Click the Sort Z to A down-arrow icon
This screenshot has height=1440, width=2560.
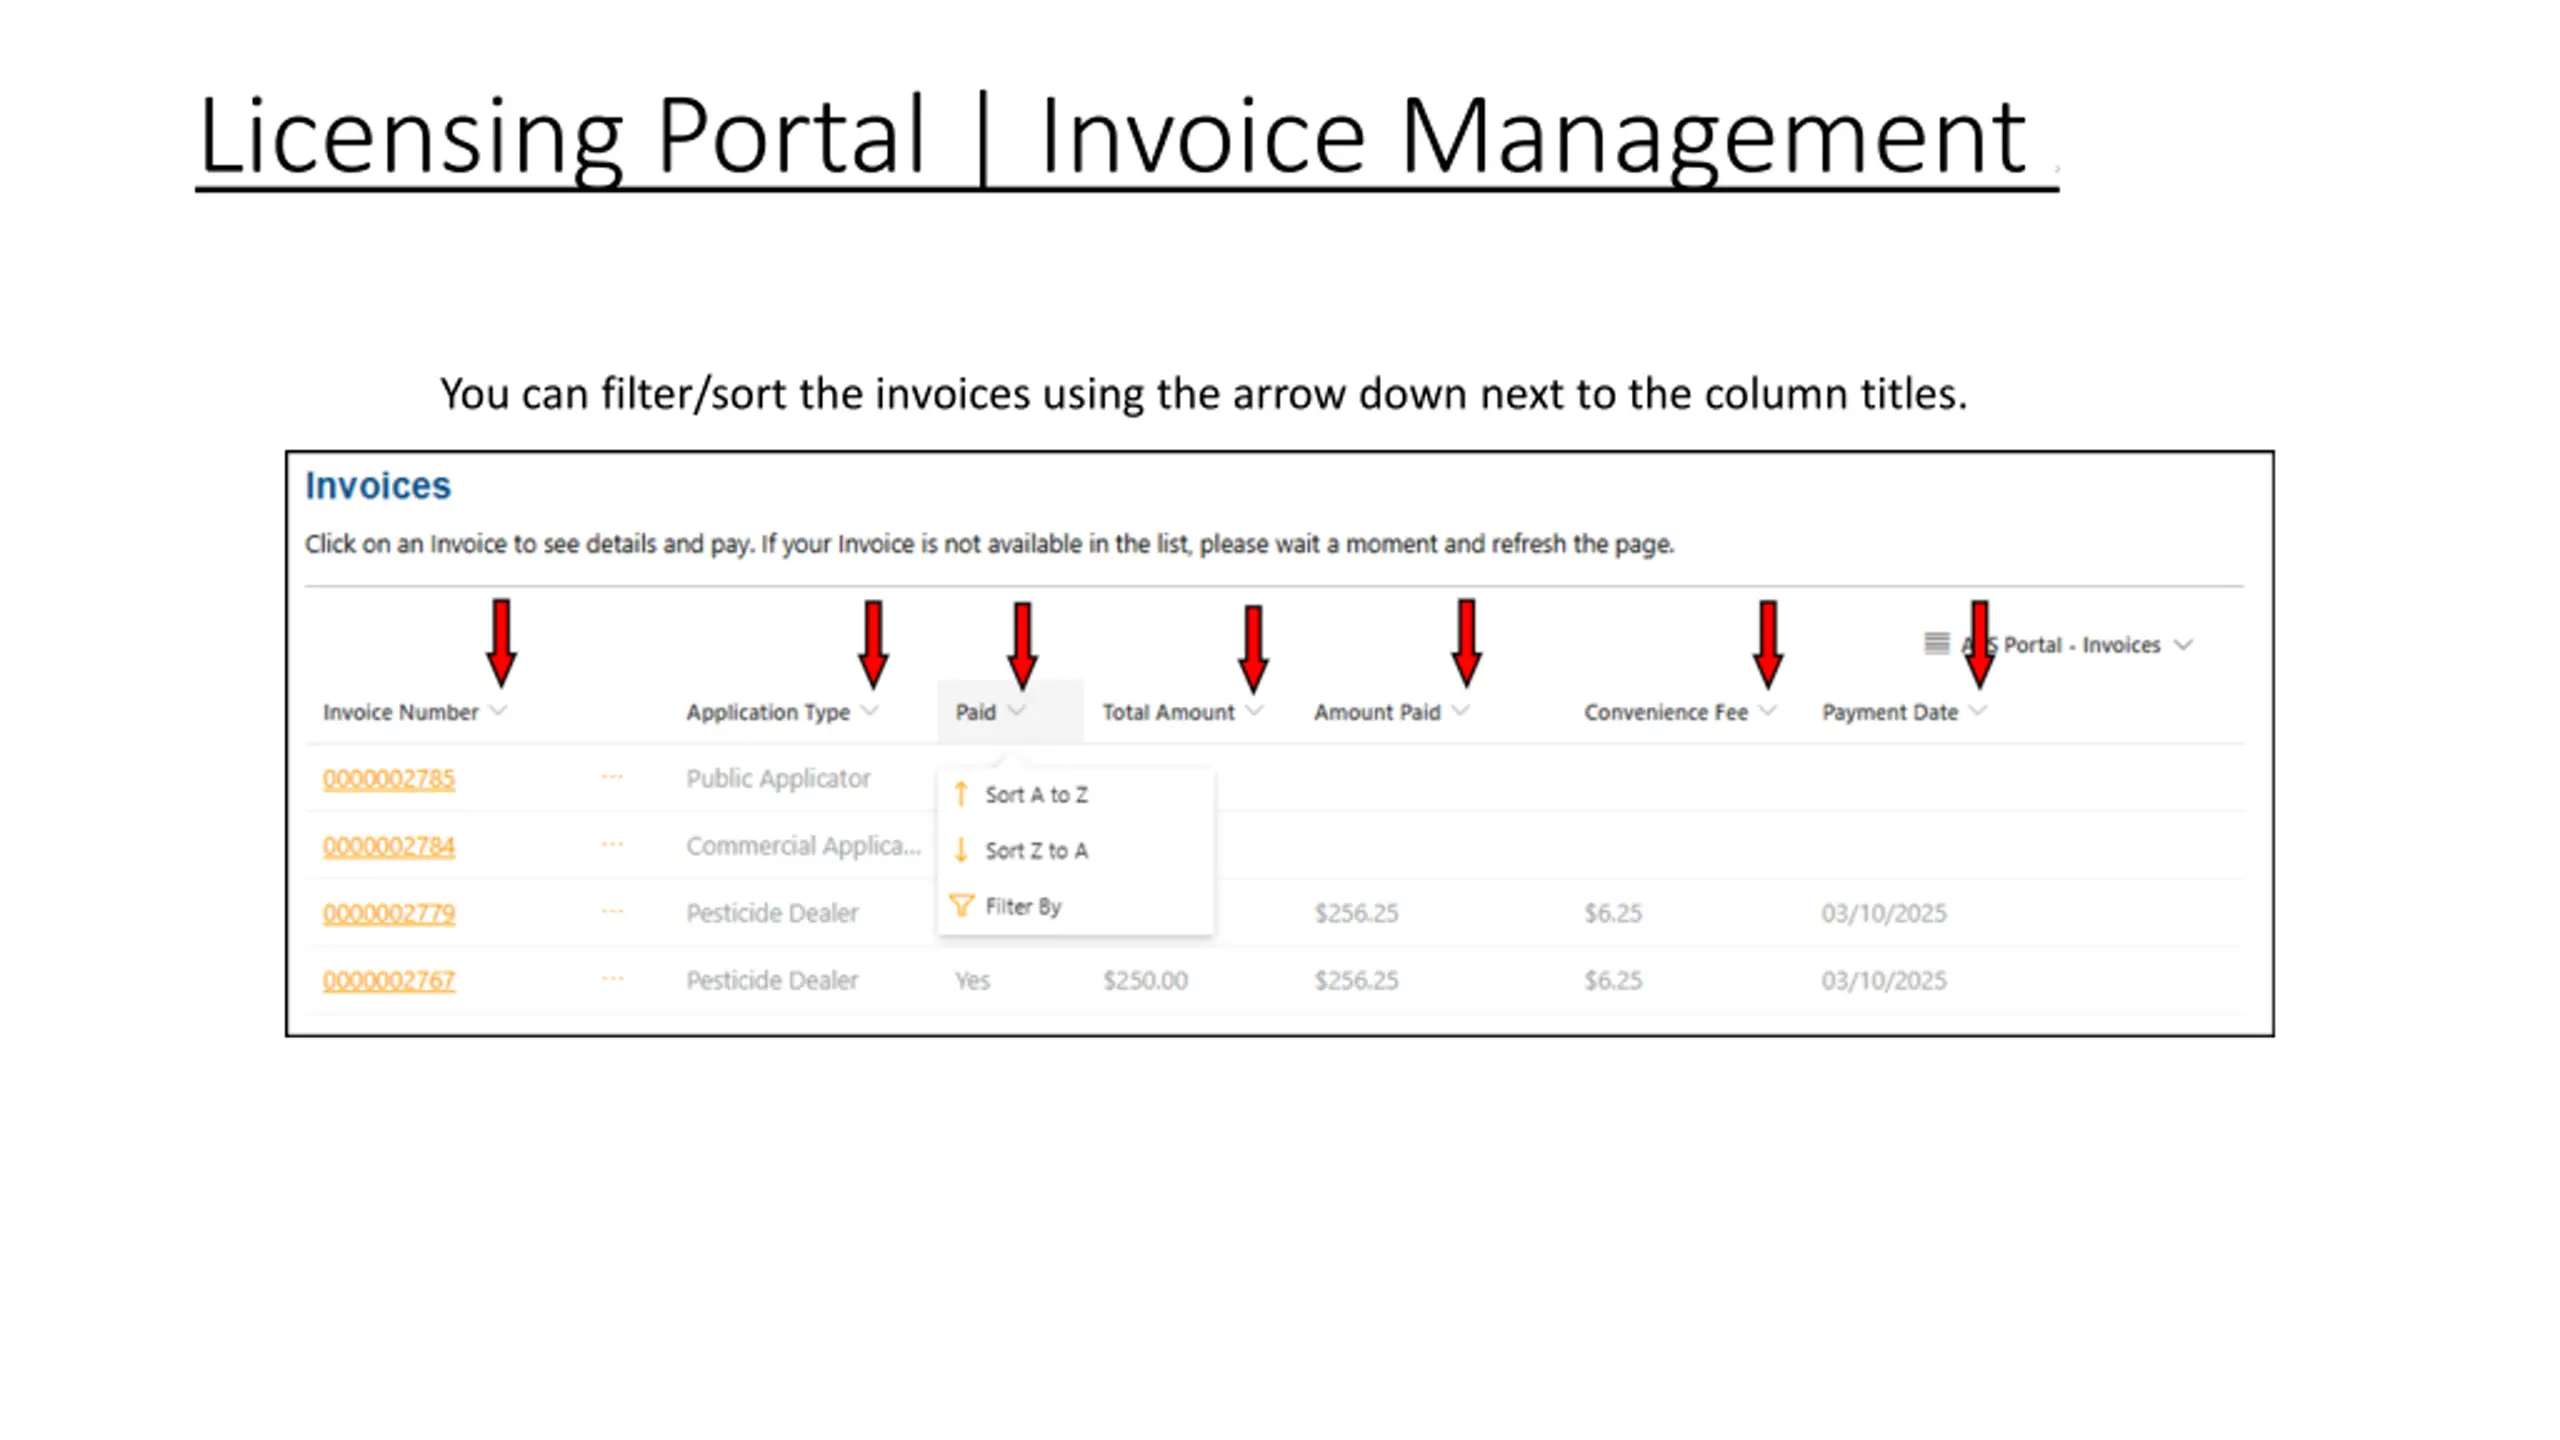pyautogui.click(x=961, y=850)
